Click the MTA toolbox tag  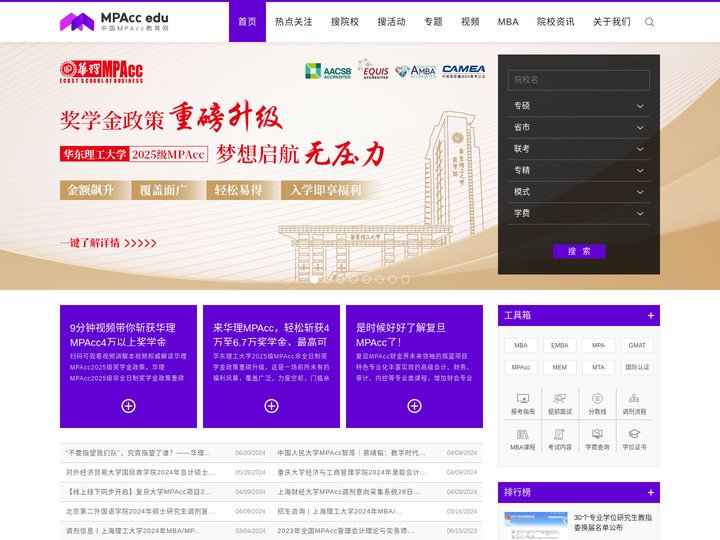[598, 367]
